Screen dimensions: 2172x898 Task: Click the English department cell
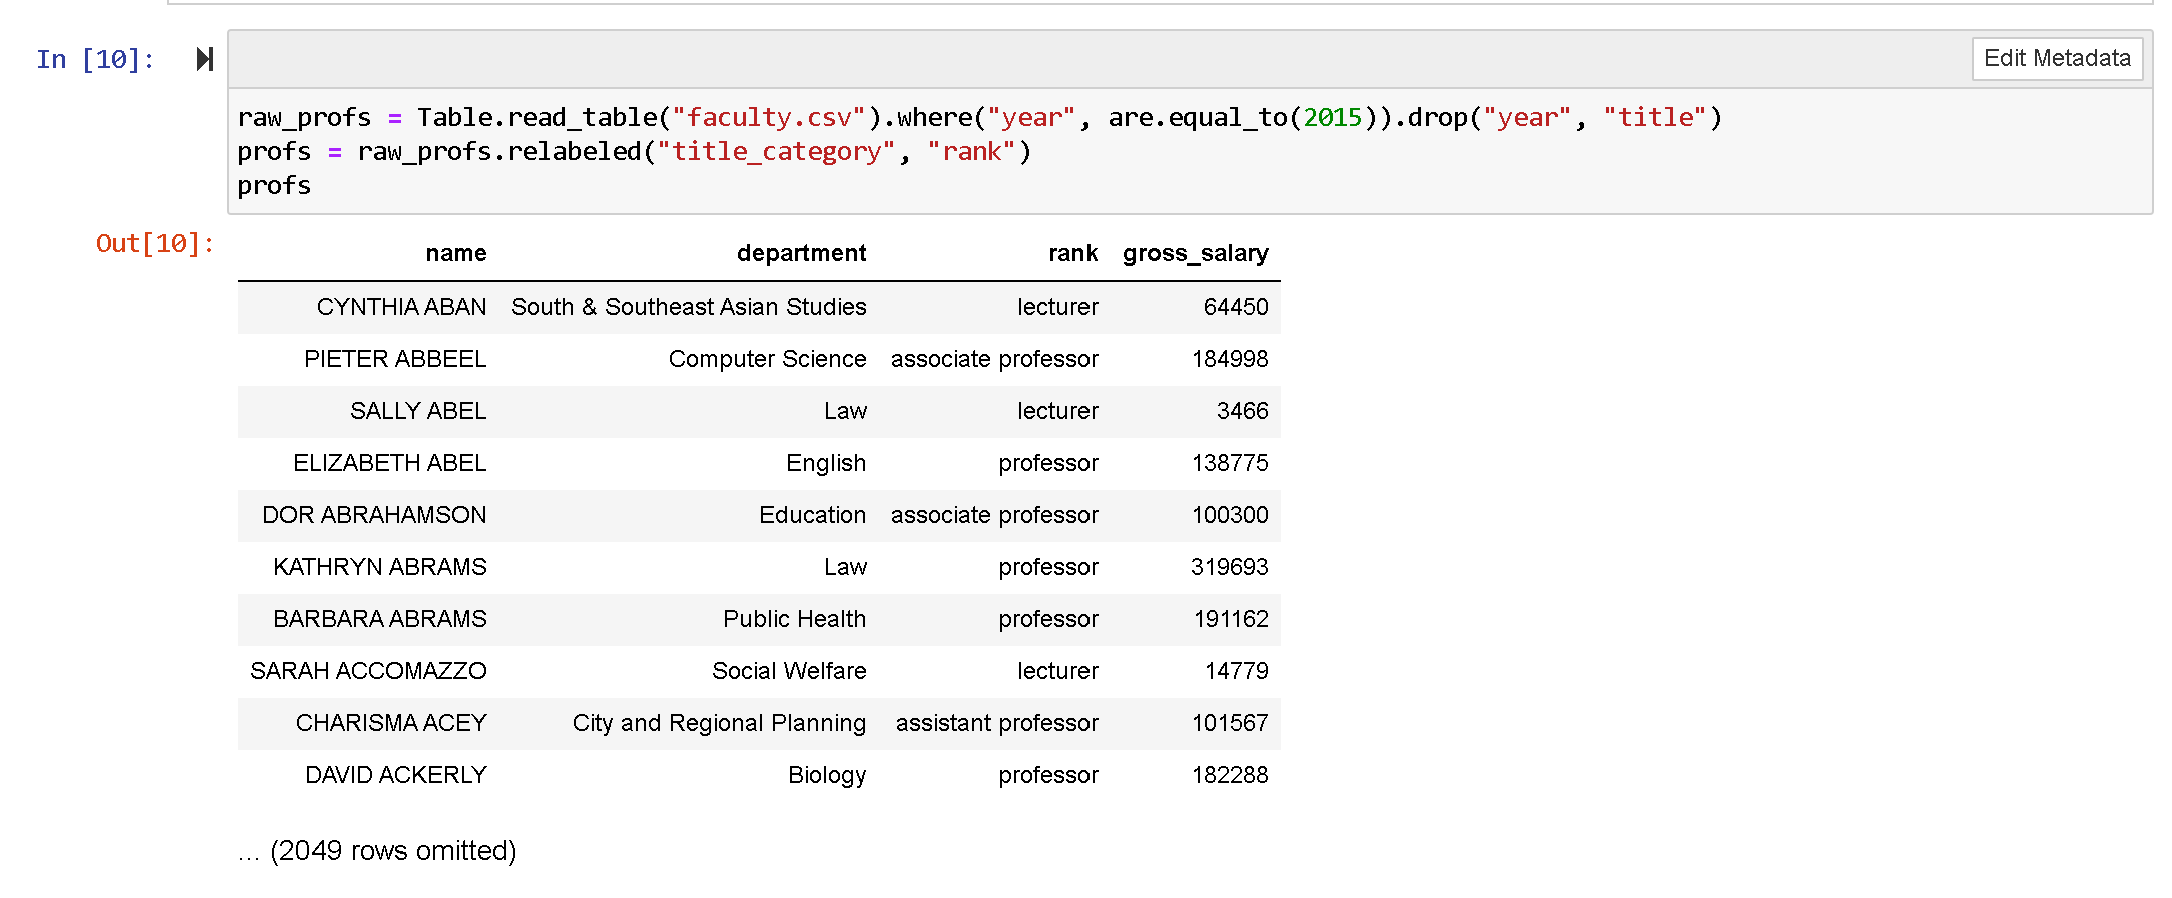[826, 463]
